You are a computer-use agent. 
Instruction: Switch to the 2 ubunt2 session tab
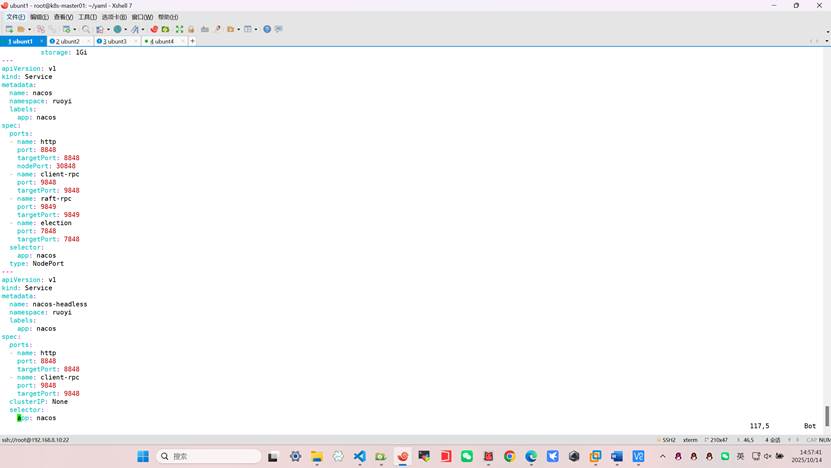tap(68, 41)
